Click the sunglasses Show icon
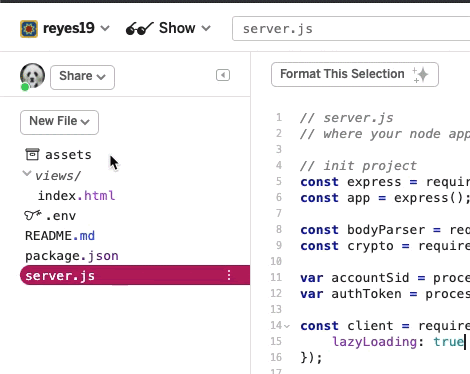This screenshot has width=470, height=374. point(139,29)
